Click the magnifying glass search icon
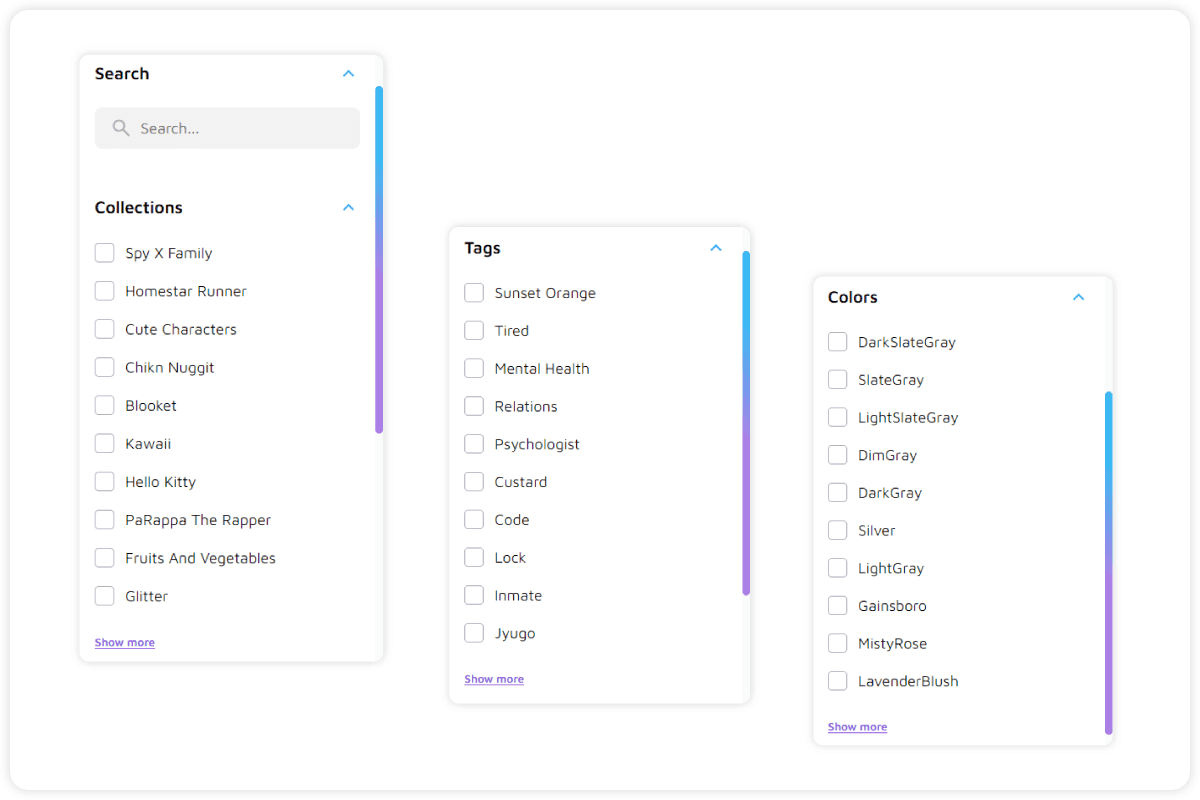1200x800 pixels. 121,128
